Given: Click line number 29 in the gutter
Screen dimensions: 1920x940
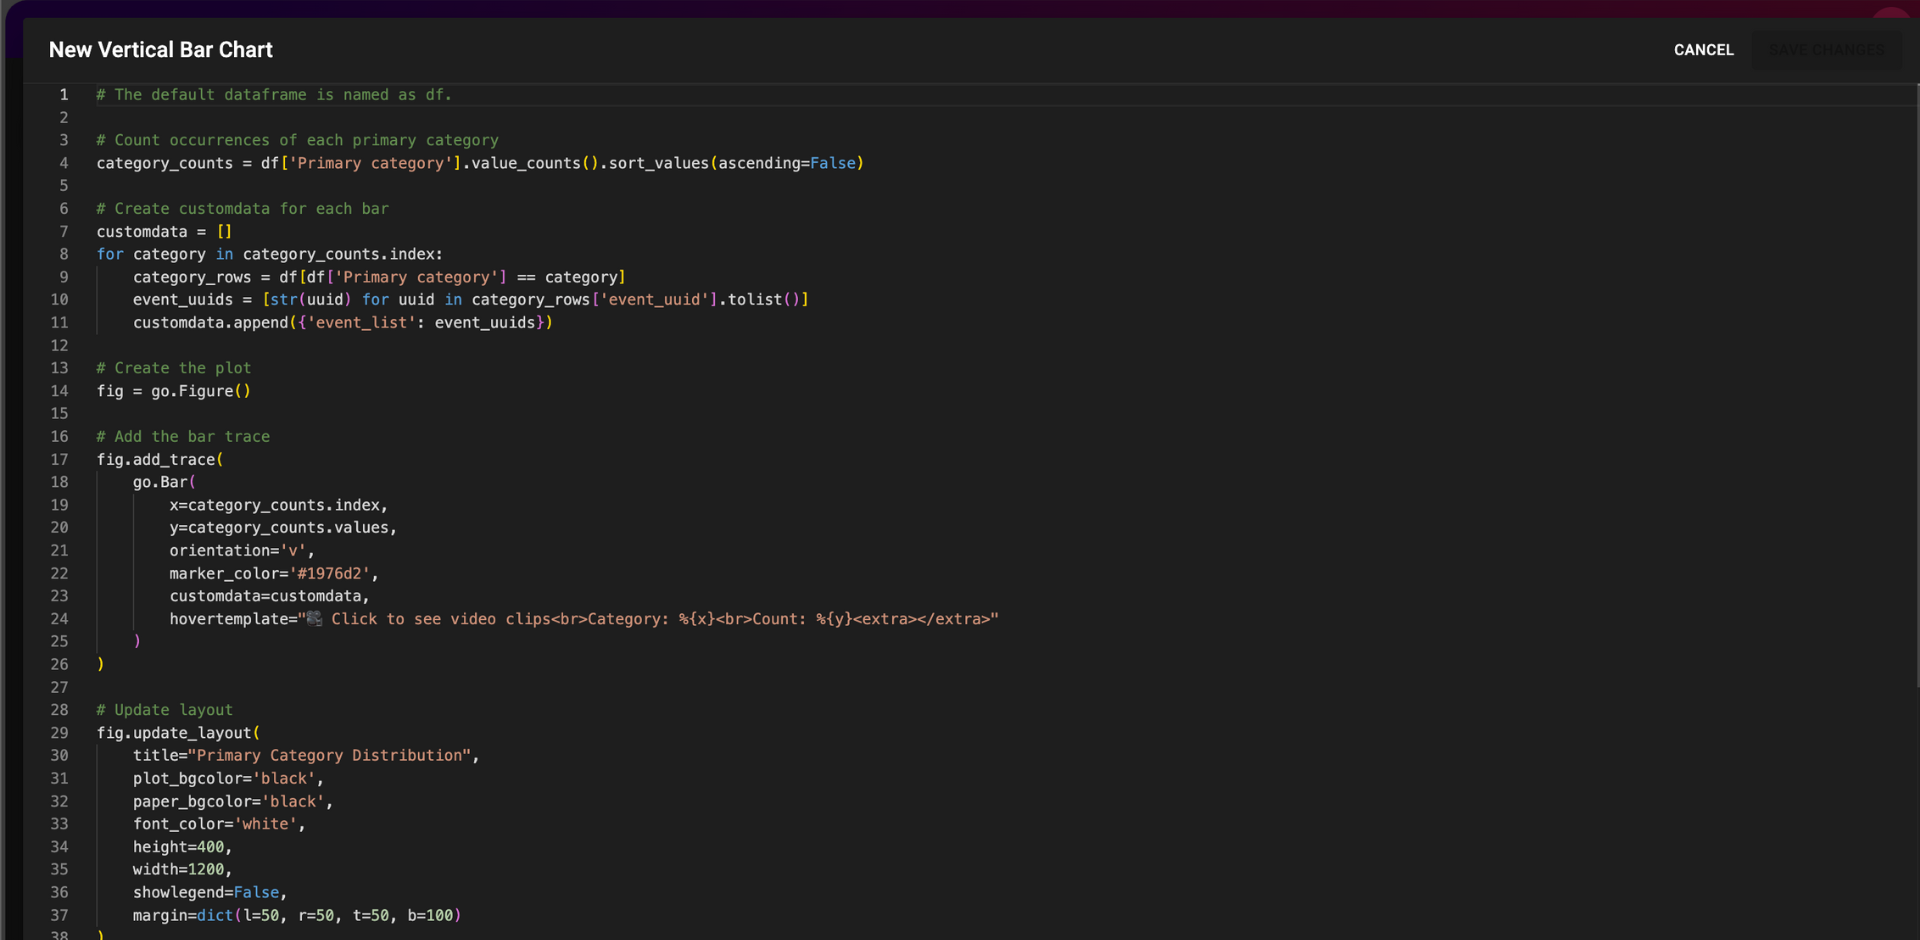Looking at the screenshot, I should point(60,733).
